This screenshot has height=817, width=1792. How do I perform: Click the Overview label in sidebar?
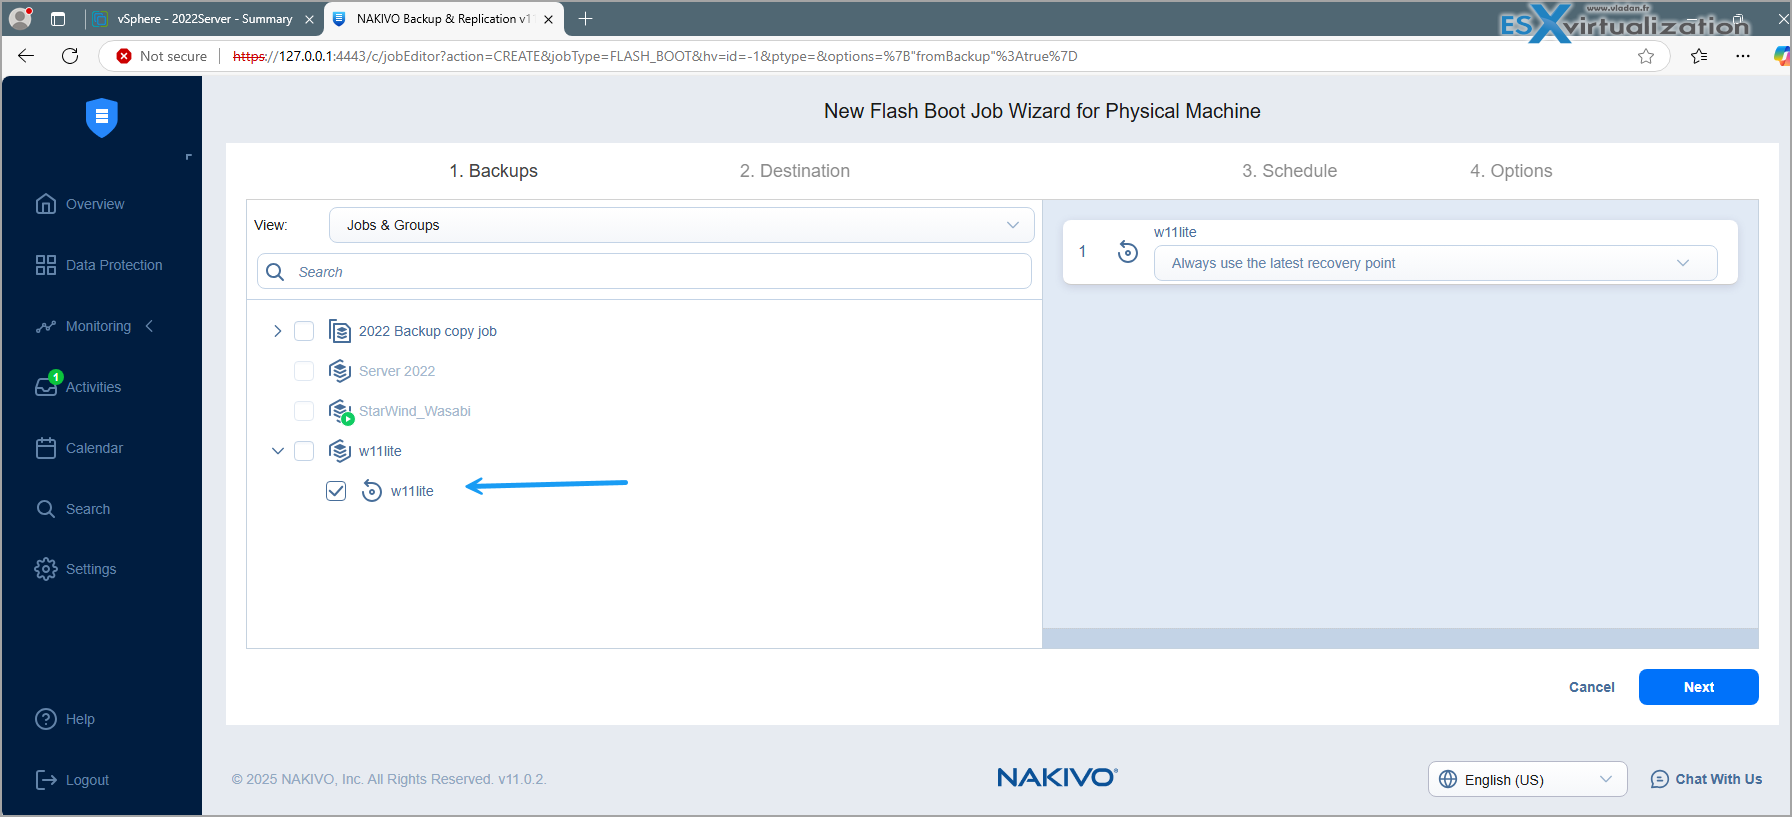tap(95, 204)
